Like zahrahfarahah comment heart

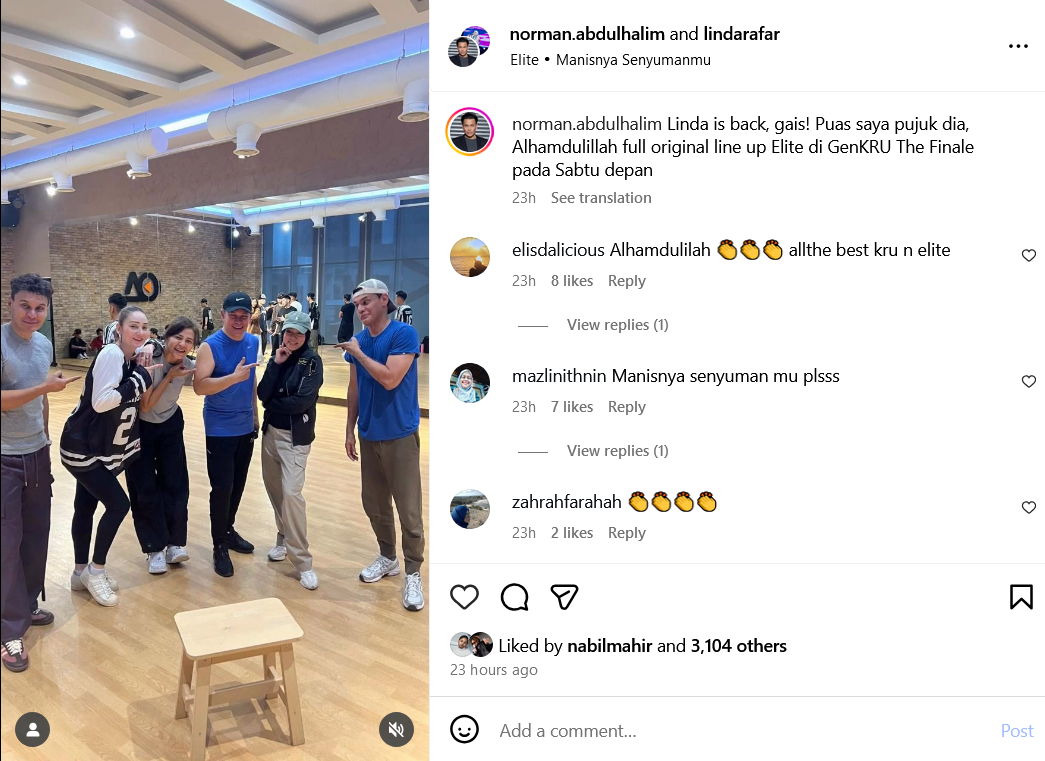coord(1029,507)
